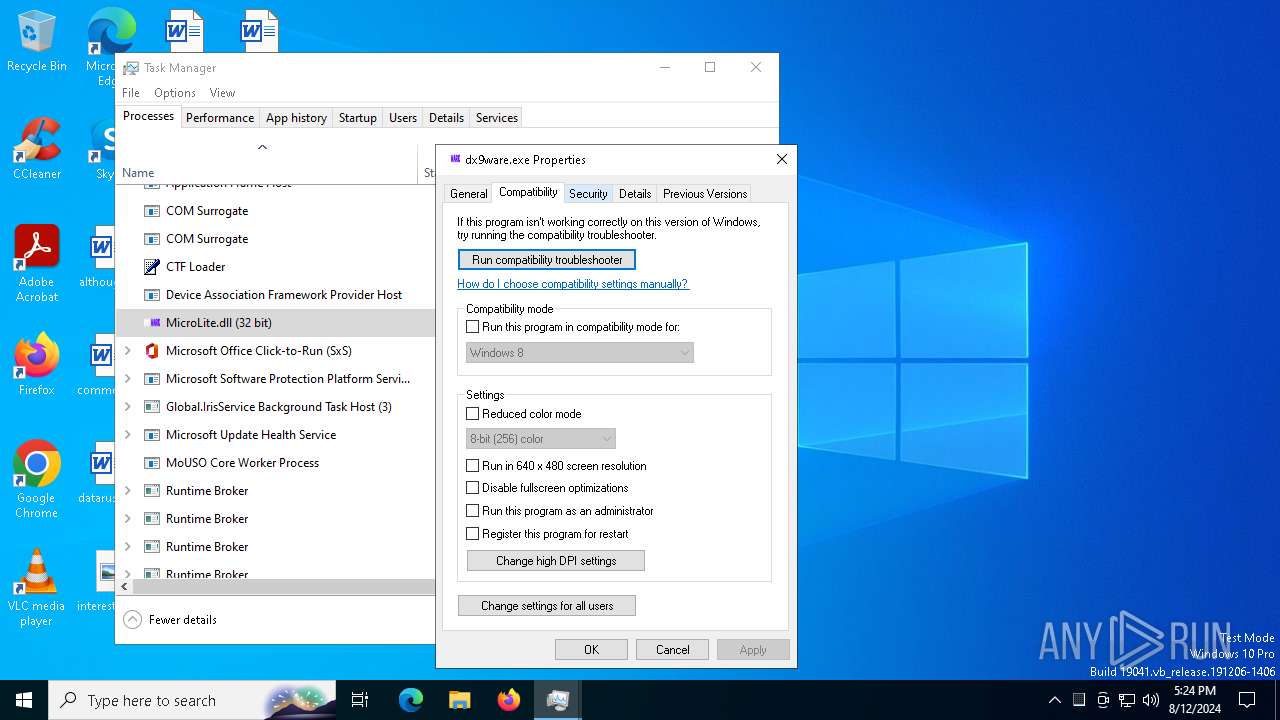1280x720 pixels.
Task: Open 'How do I choose compatibility settings manually?' link
Action: coord(573,284)
